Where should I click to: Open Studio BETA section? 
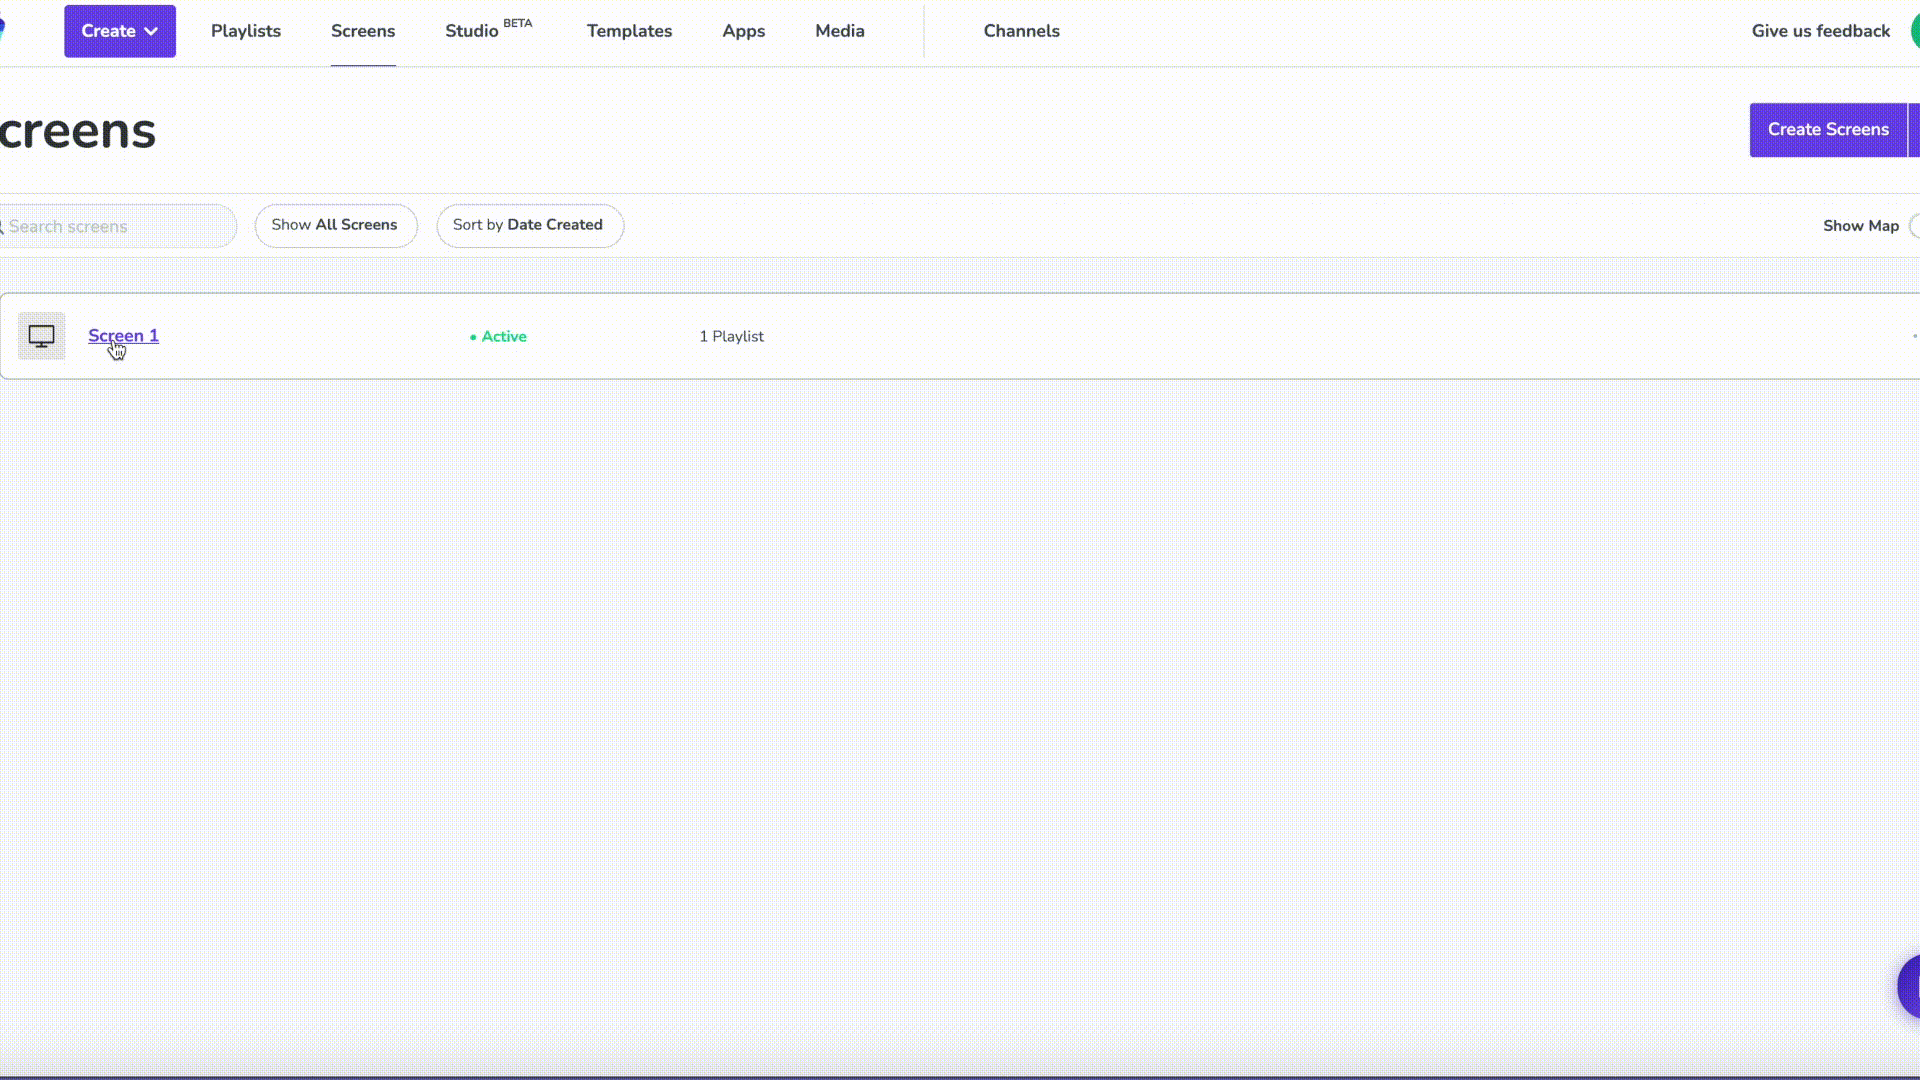coord(489,30)
